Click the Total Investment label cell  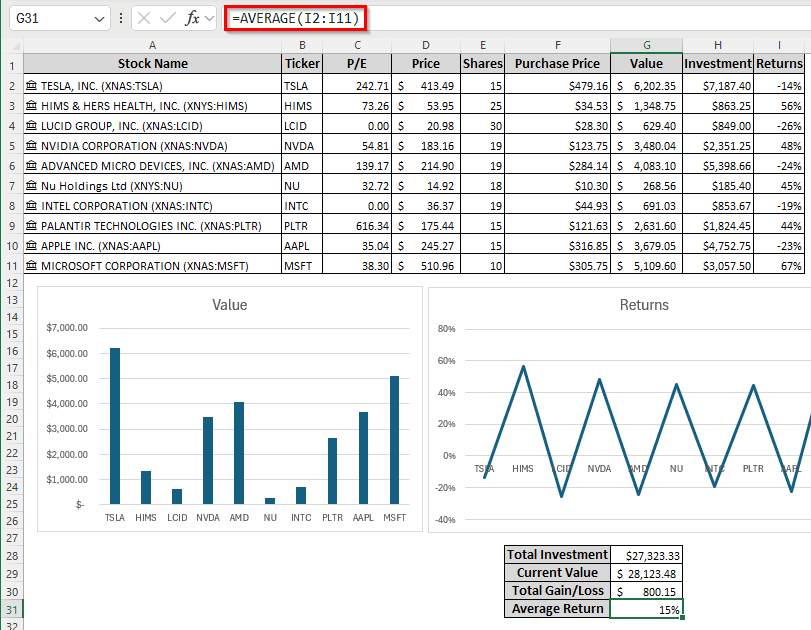point(557,554)
